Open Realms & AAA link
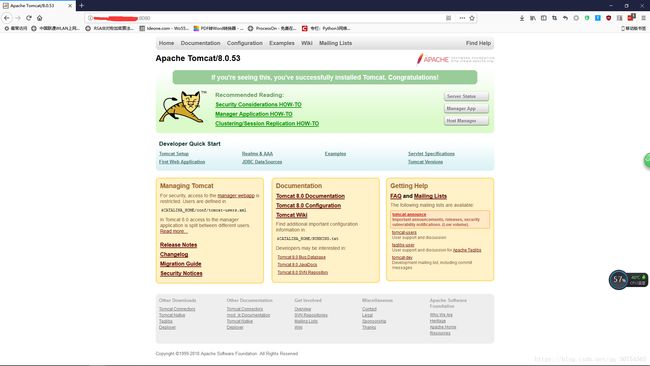 (257, 154)
